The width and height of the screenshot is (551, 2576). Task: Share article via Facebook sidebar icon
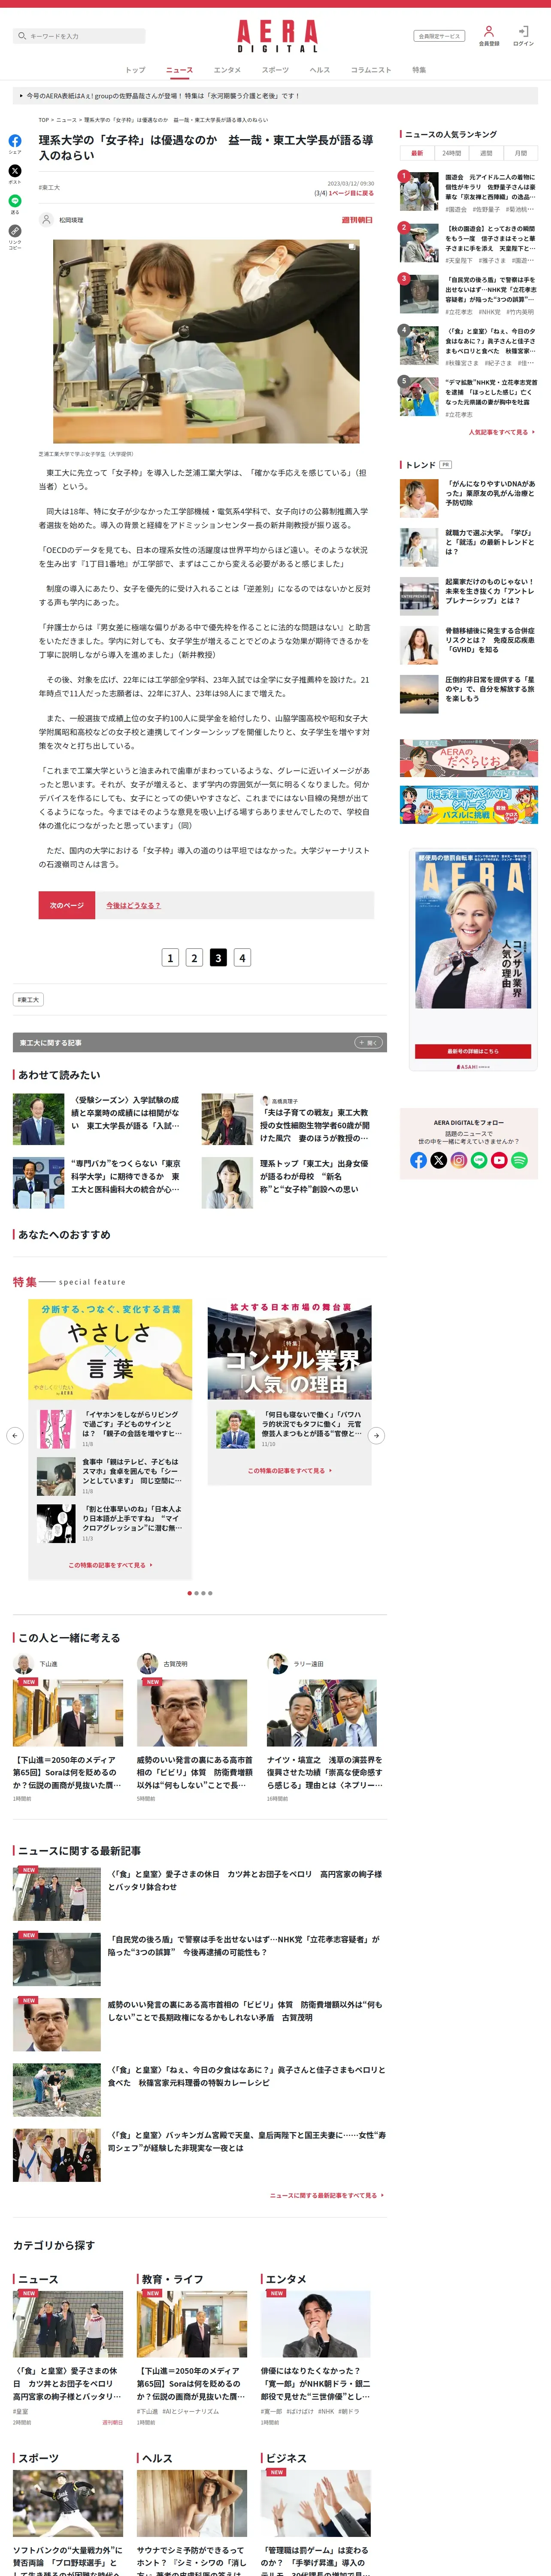[15, 141]
